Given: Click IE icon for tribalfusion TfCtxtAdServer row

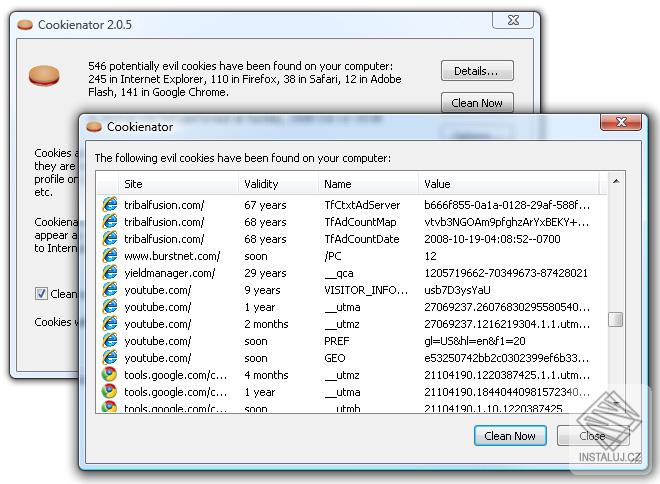Looking at the screenshot, I should pos(110,205).
